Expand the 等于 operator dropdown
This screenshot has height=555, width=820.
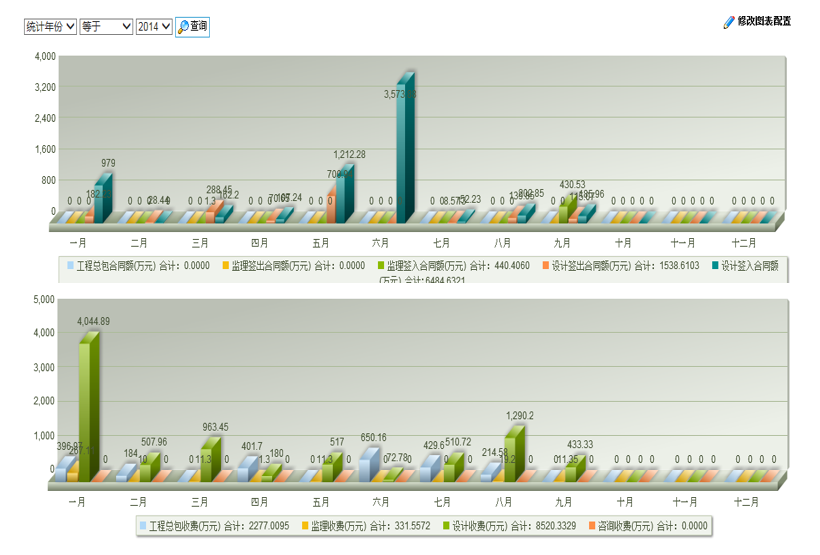click(x=106, y=27)
